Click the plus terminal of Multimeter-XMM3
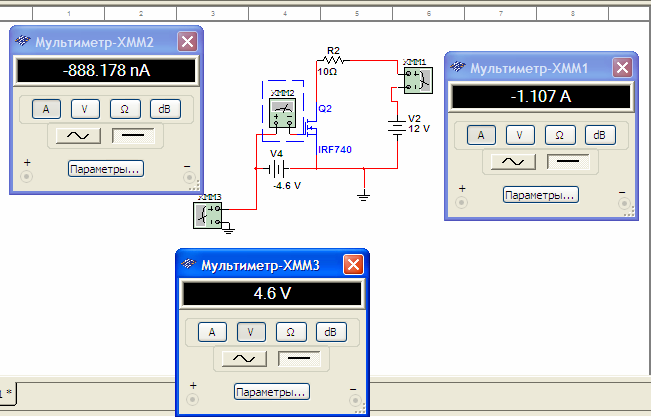 point(192,400)
